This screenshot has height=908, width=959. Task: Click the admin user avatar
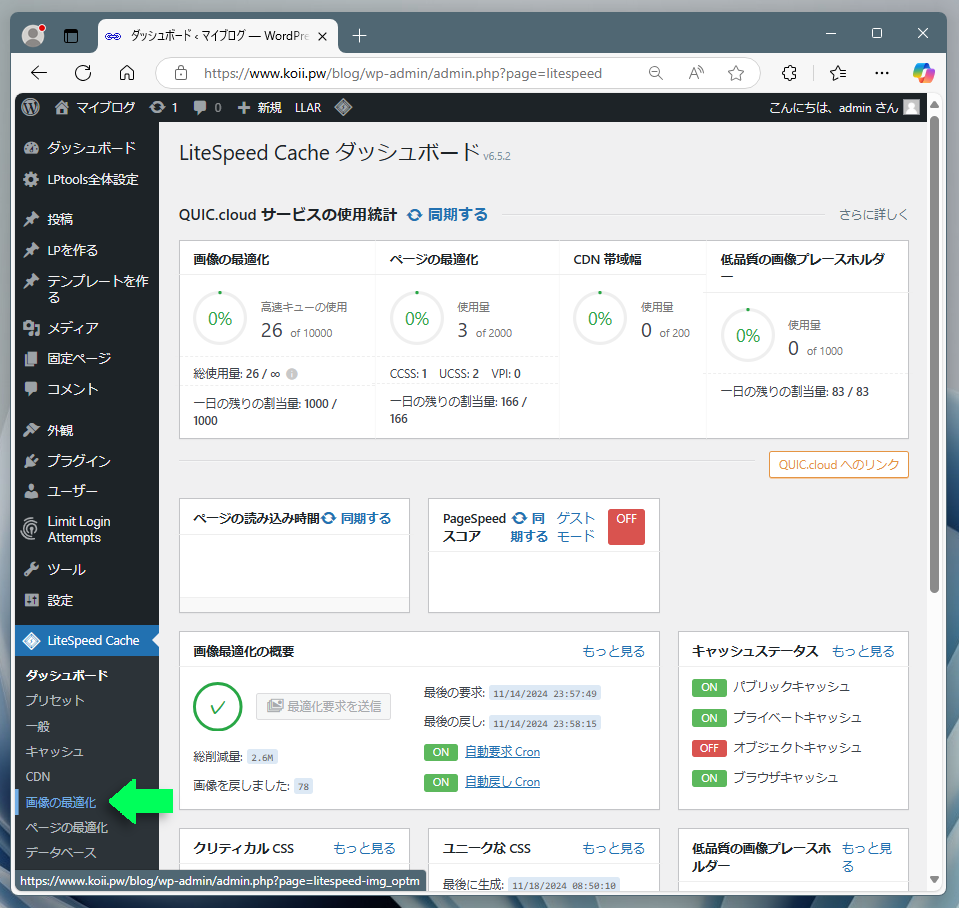click(911, 108)
